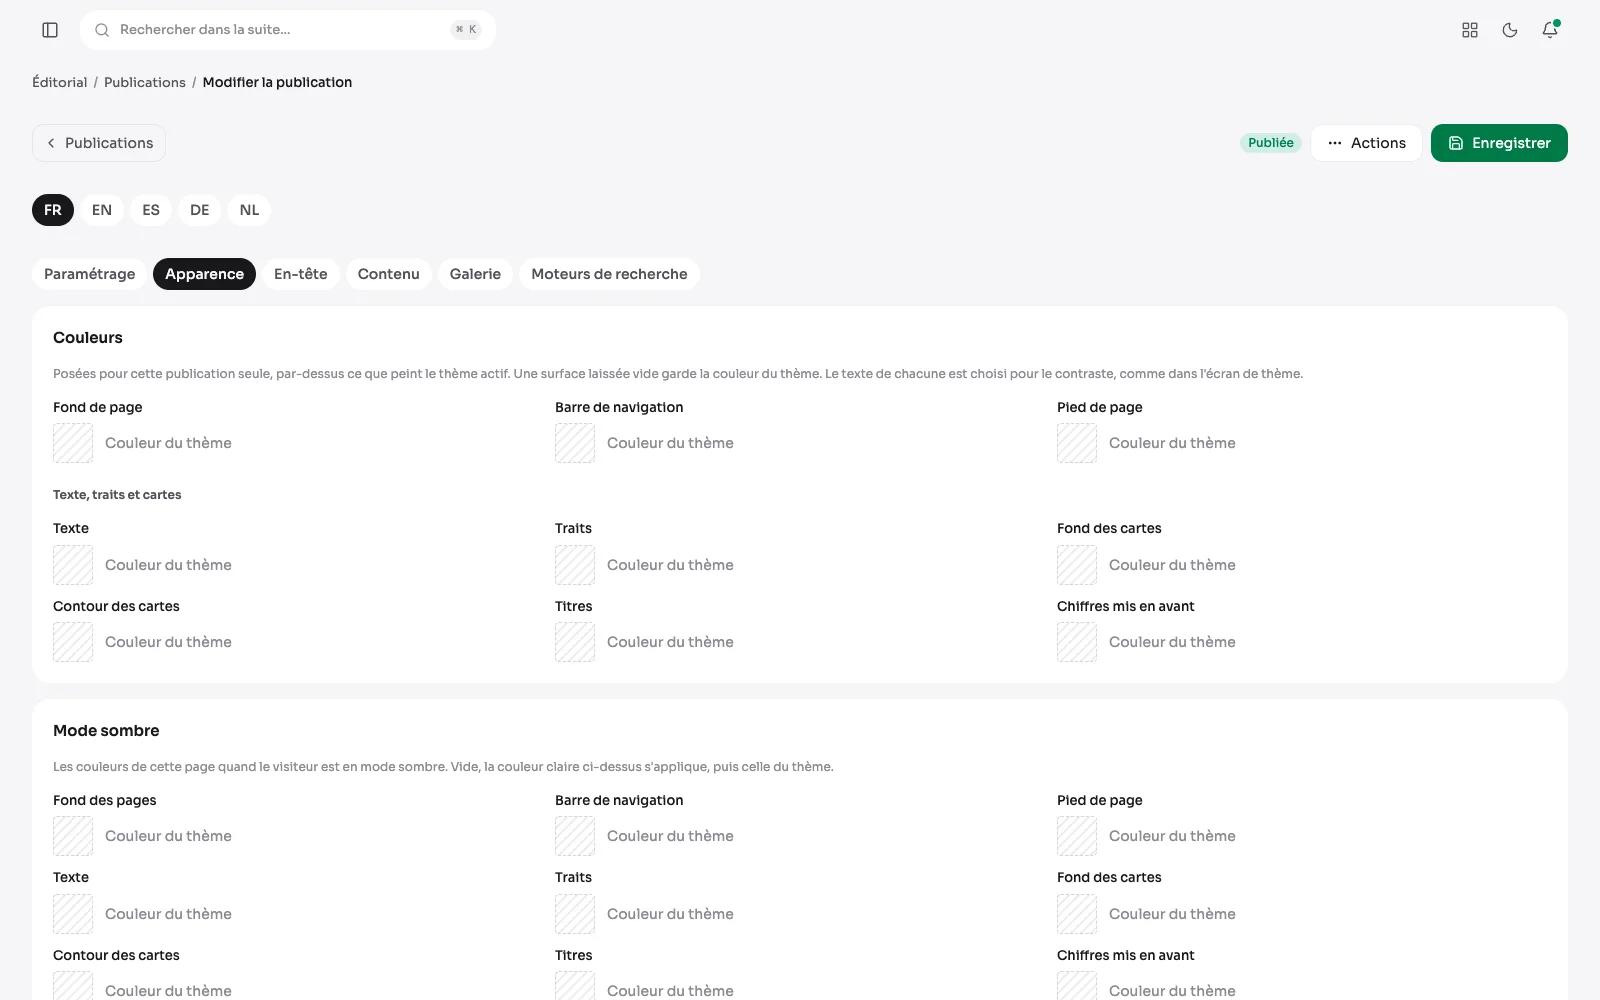Open Couleurs Titres color swatch

[575, 642]
